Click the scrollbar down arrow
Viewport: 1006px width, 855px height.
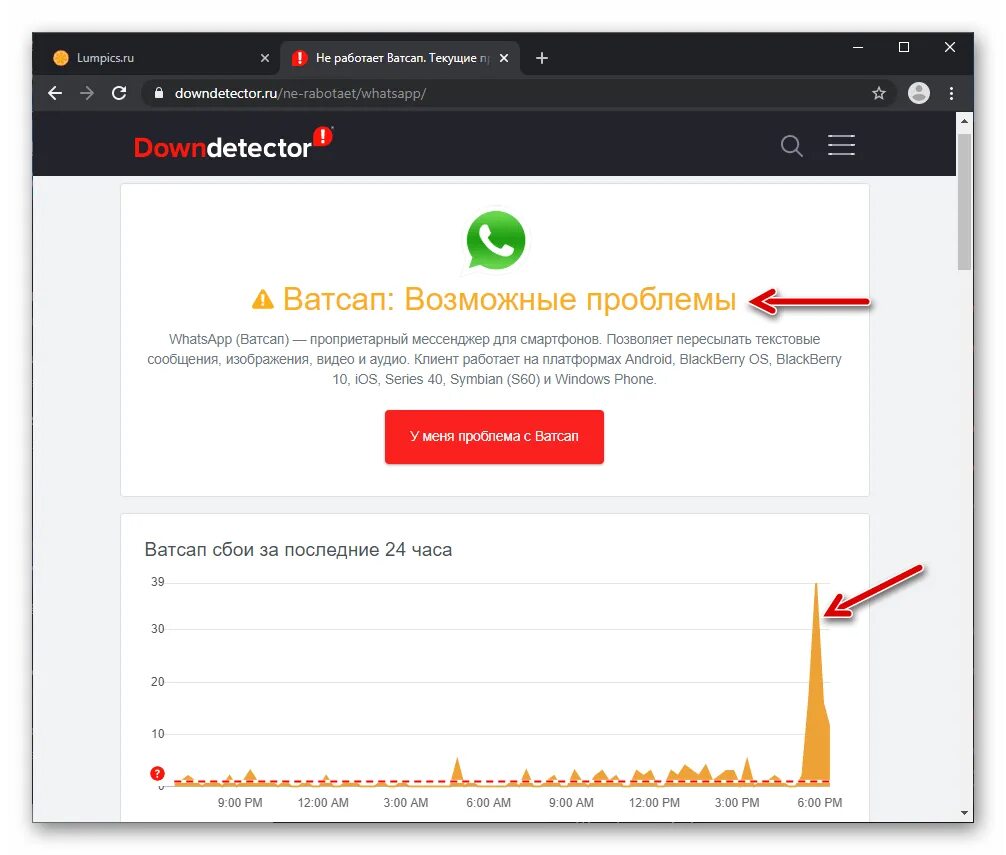coord(964,813)
